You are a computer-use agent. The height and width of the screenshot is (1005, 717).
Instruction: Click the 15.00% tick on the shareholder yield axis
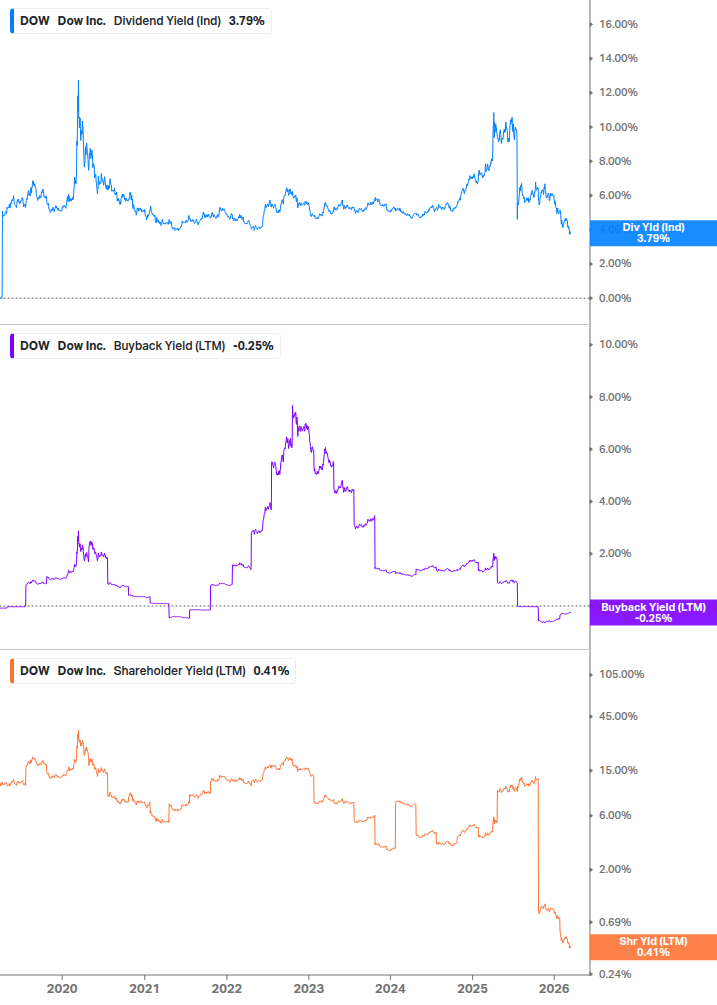pos(618,770)
